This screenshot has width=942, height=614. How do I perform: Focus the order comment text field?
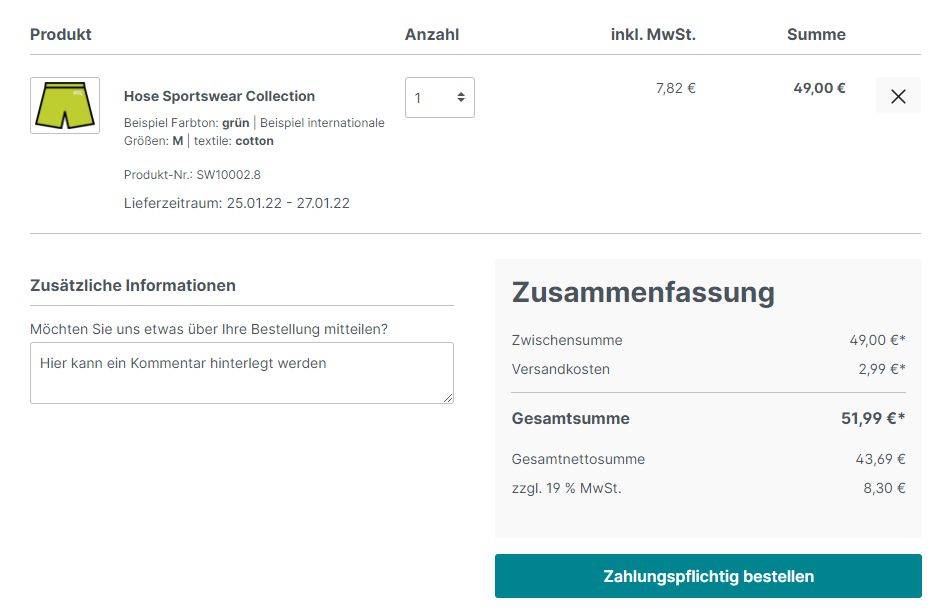point(241,372)
